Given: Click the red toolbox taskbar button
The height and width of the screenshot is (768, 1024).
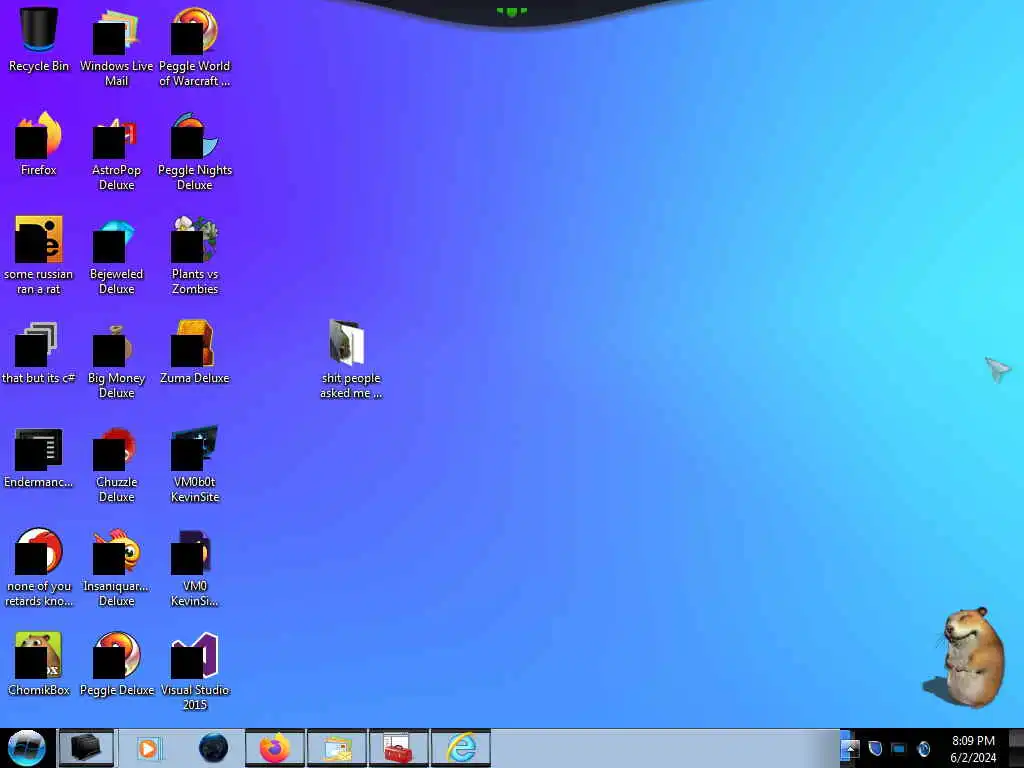Looking at the screenshot, I should click(x=398, y=748).
